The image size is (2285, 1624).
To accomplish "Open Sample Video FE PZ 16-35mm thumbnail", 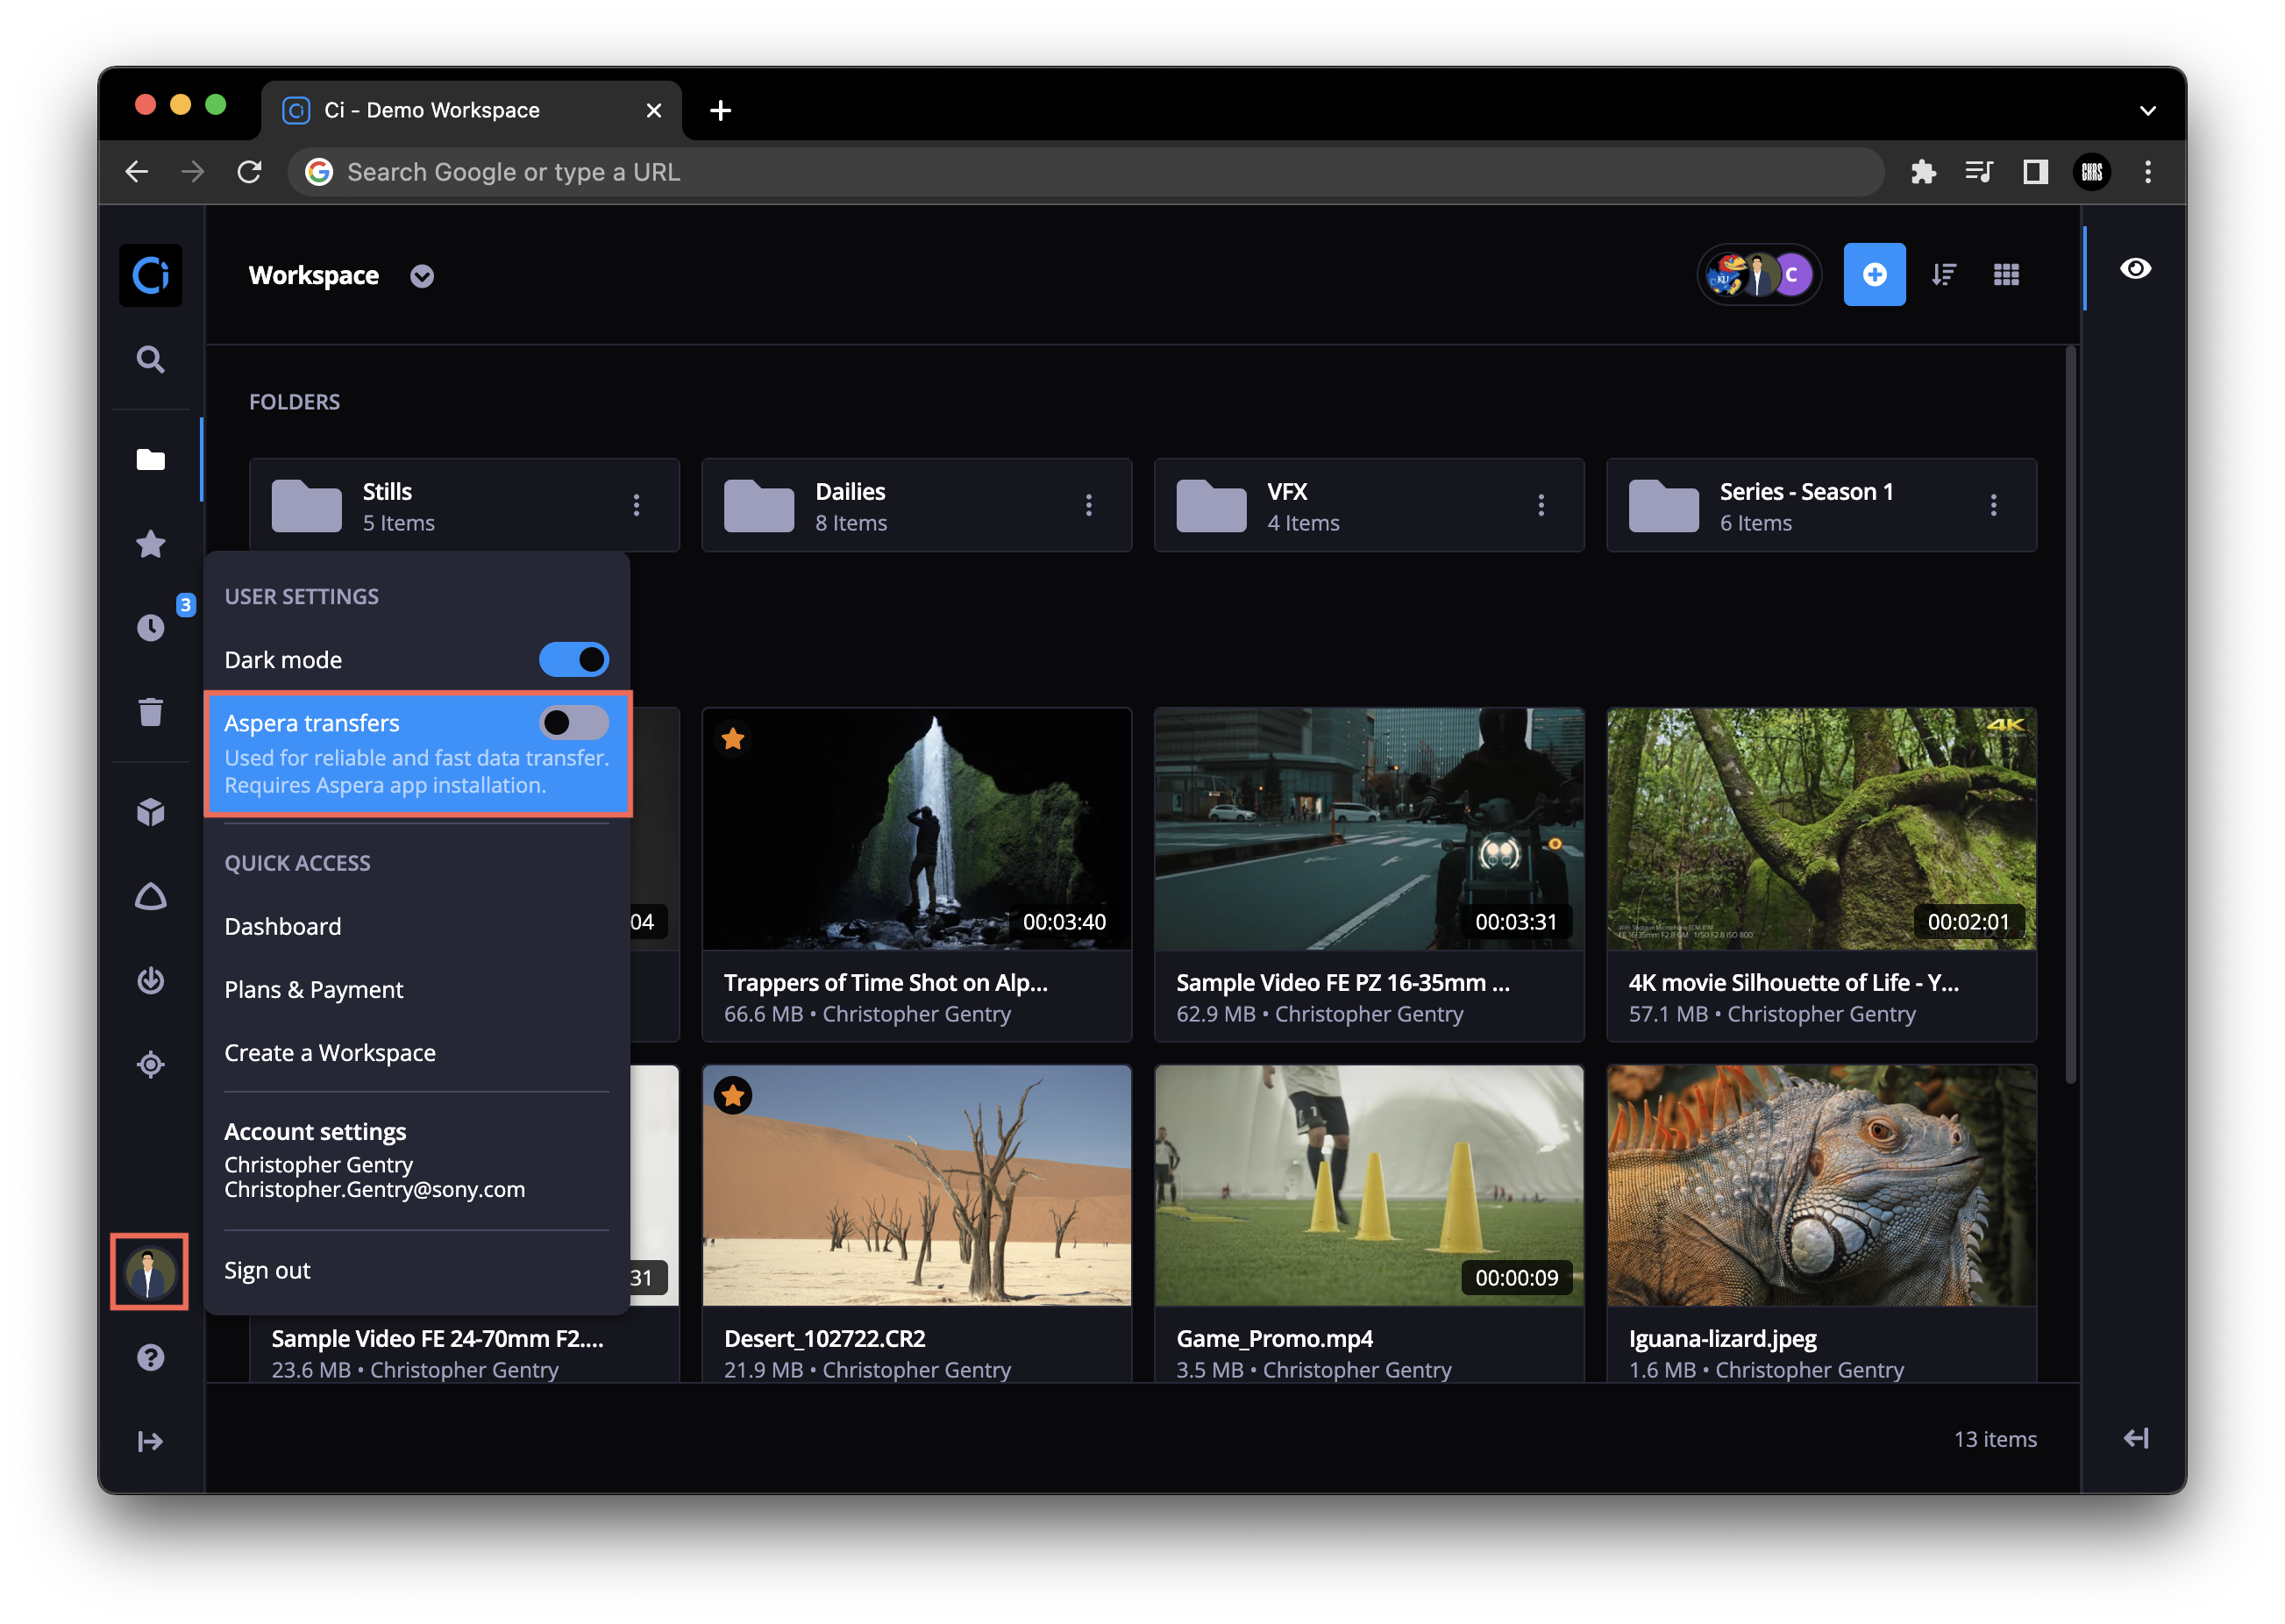I will tap(1368, 828).
